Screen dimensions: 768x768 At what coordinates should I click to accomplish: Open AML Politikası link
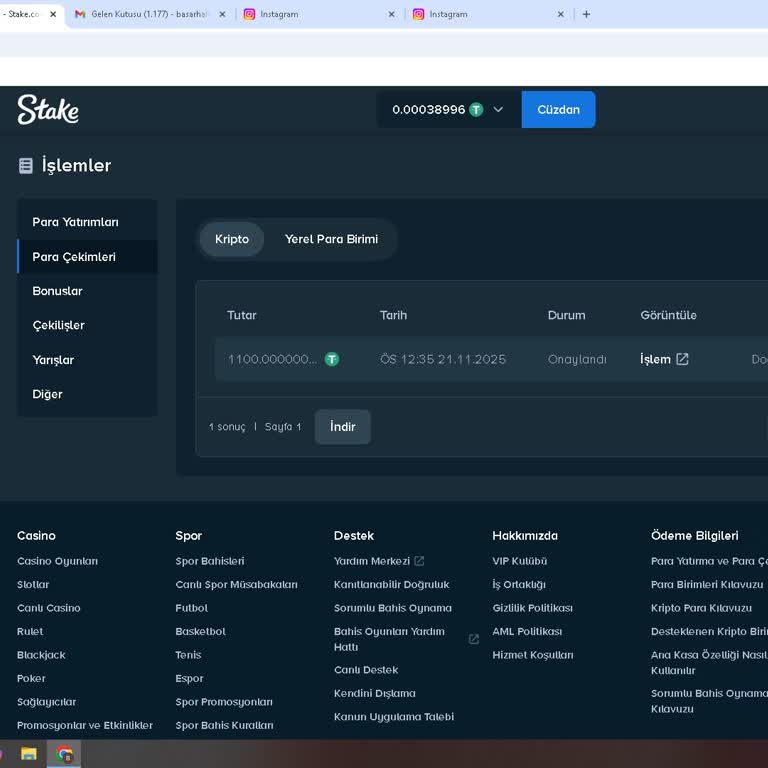(x=527, y=631)
